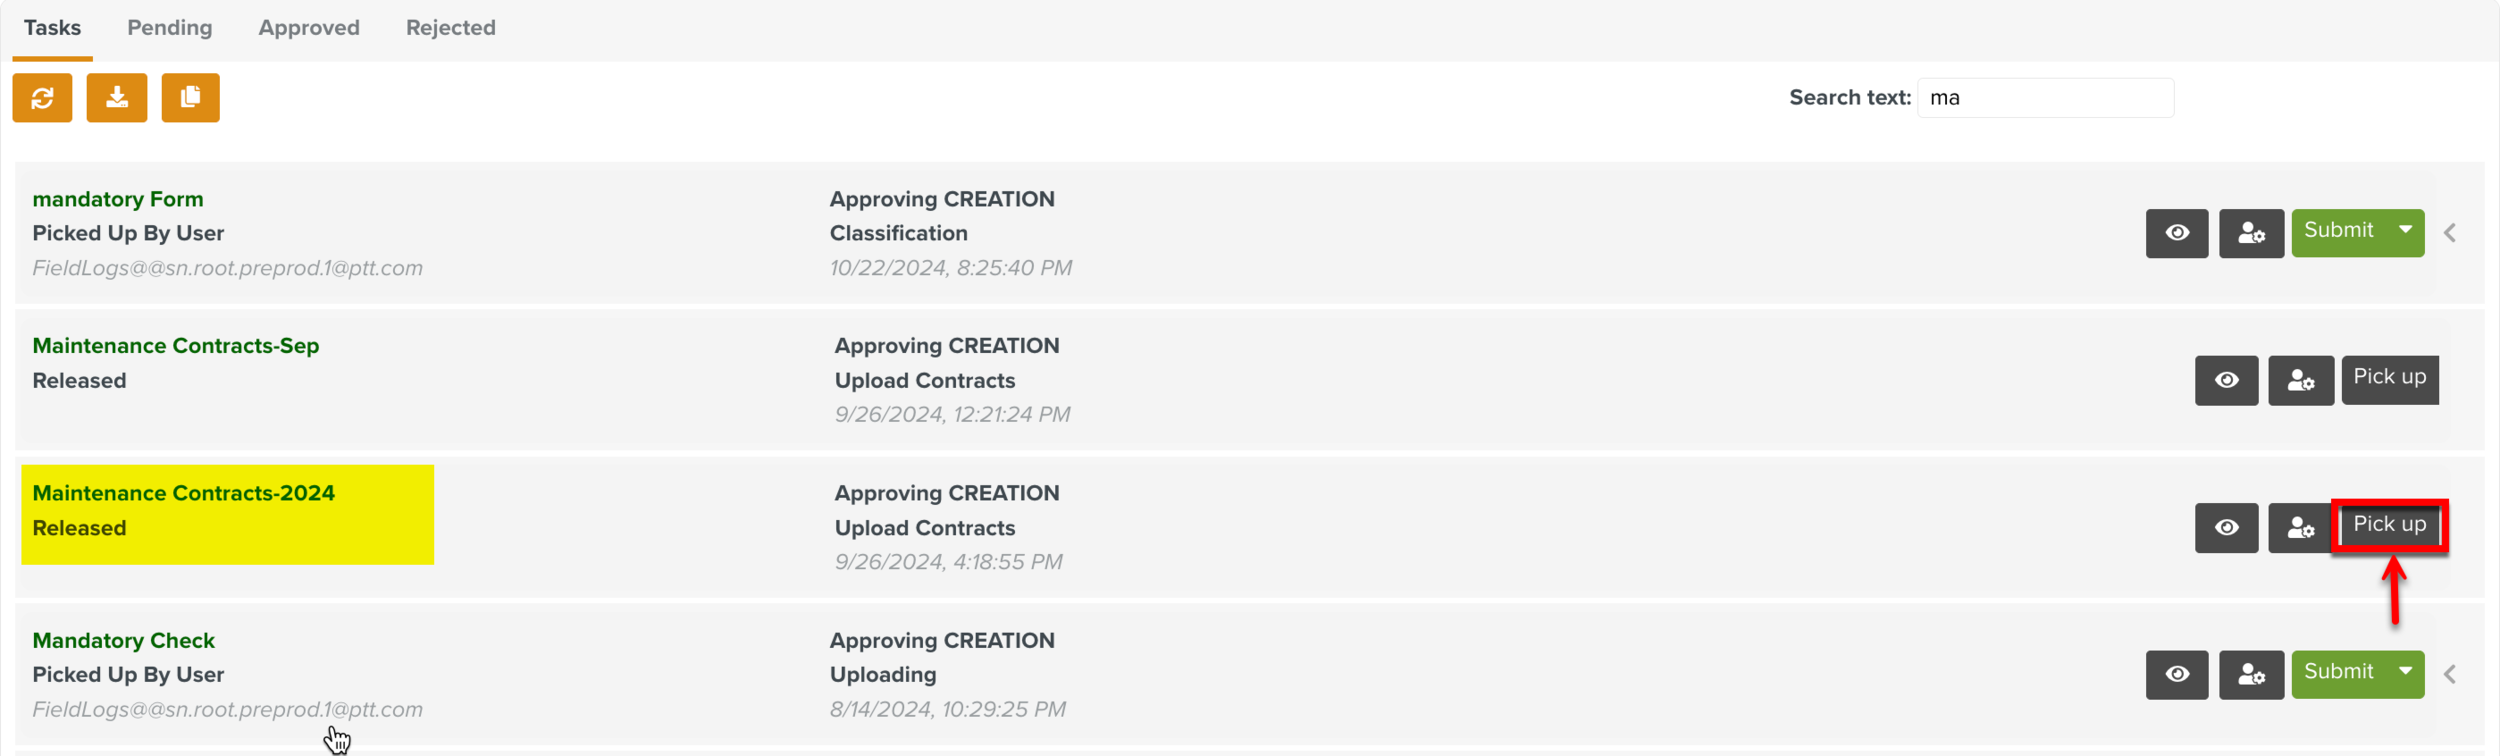Screen dimensions: 2500x756
Task: Switch to the Approved tab
Action: coord(308,28)
